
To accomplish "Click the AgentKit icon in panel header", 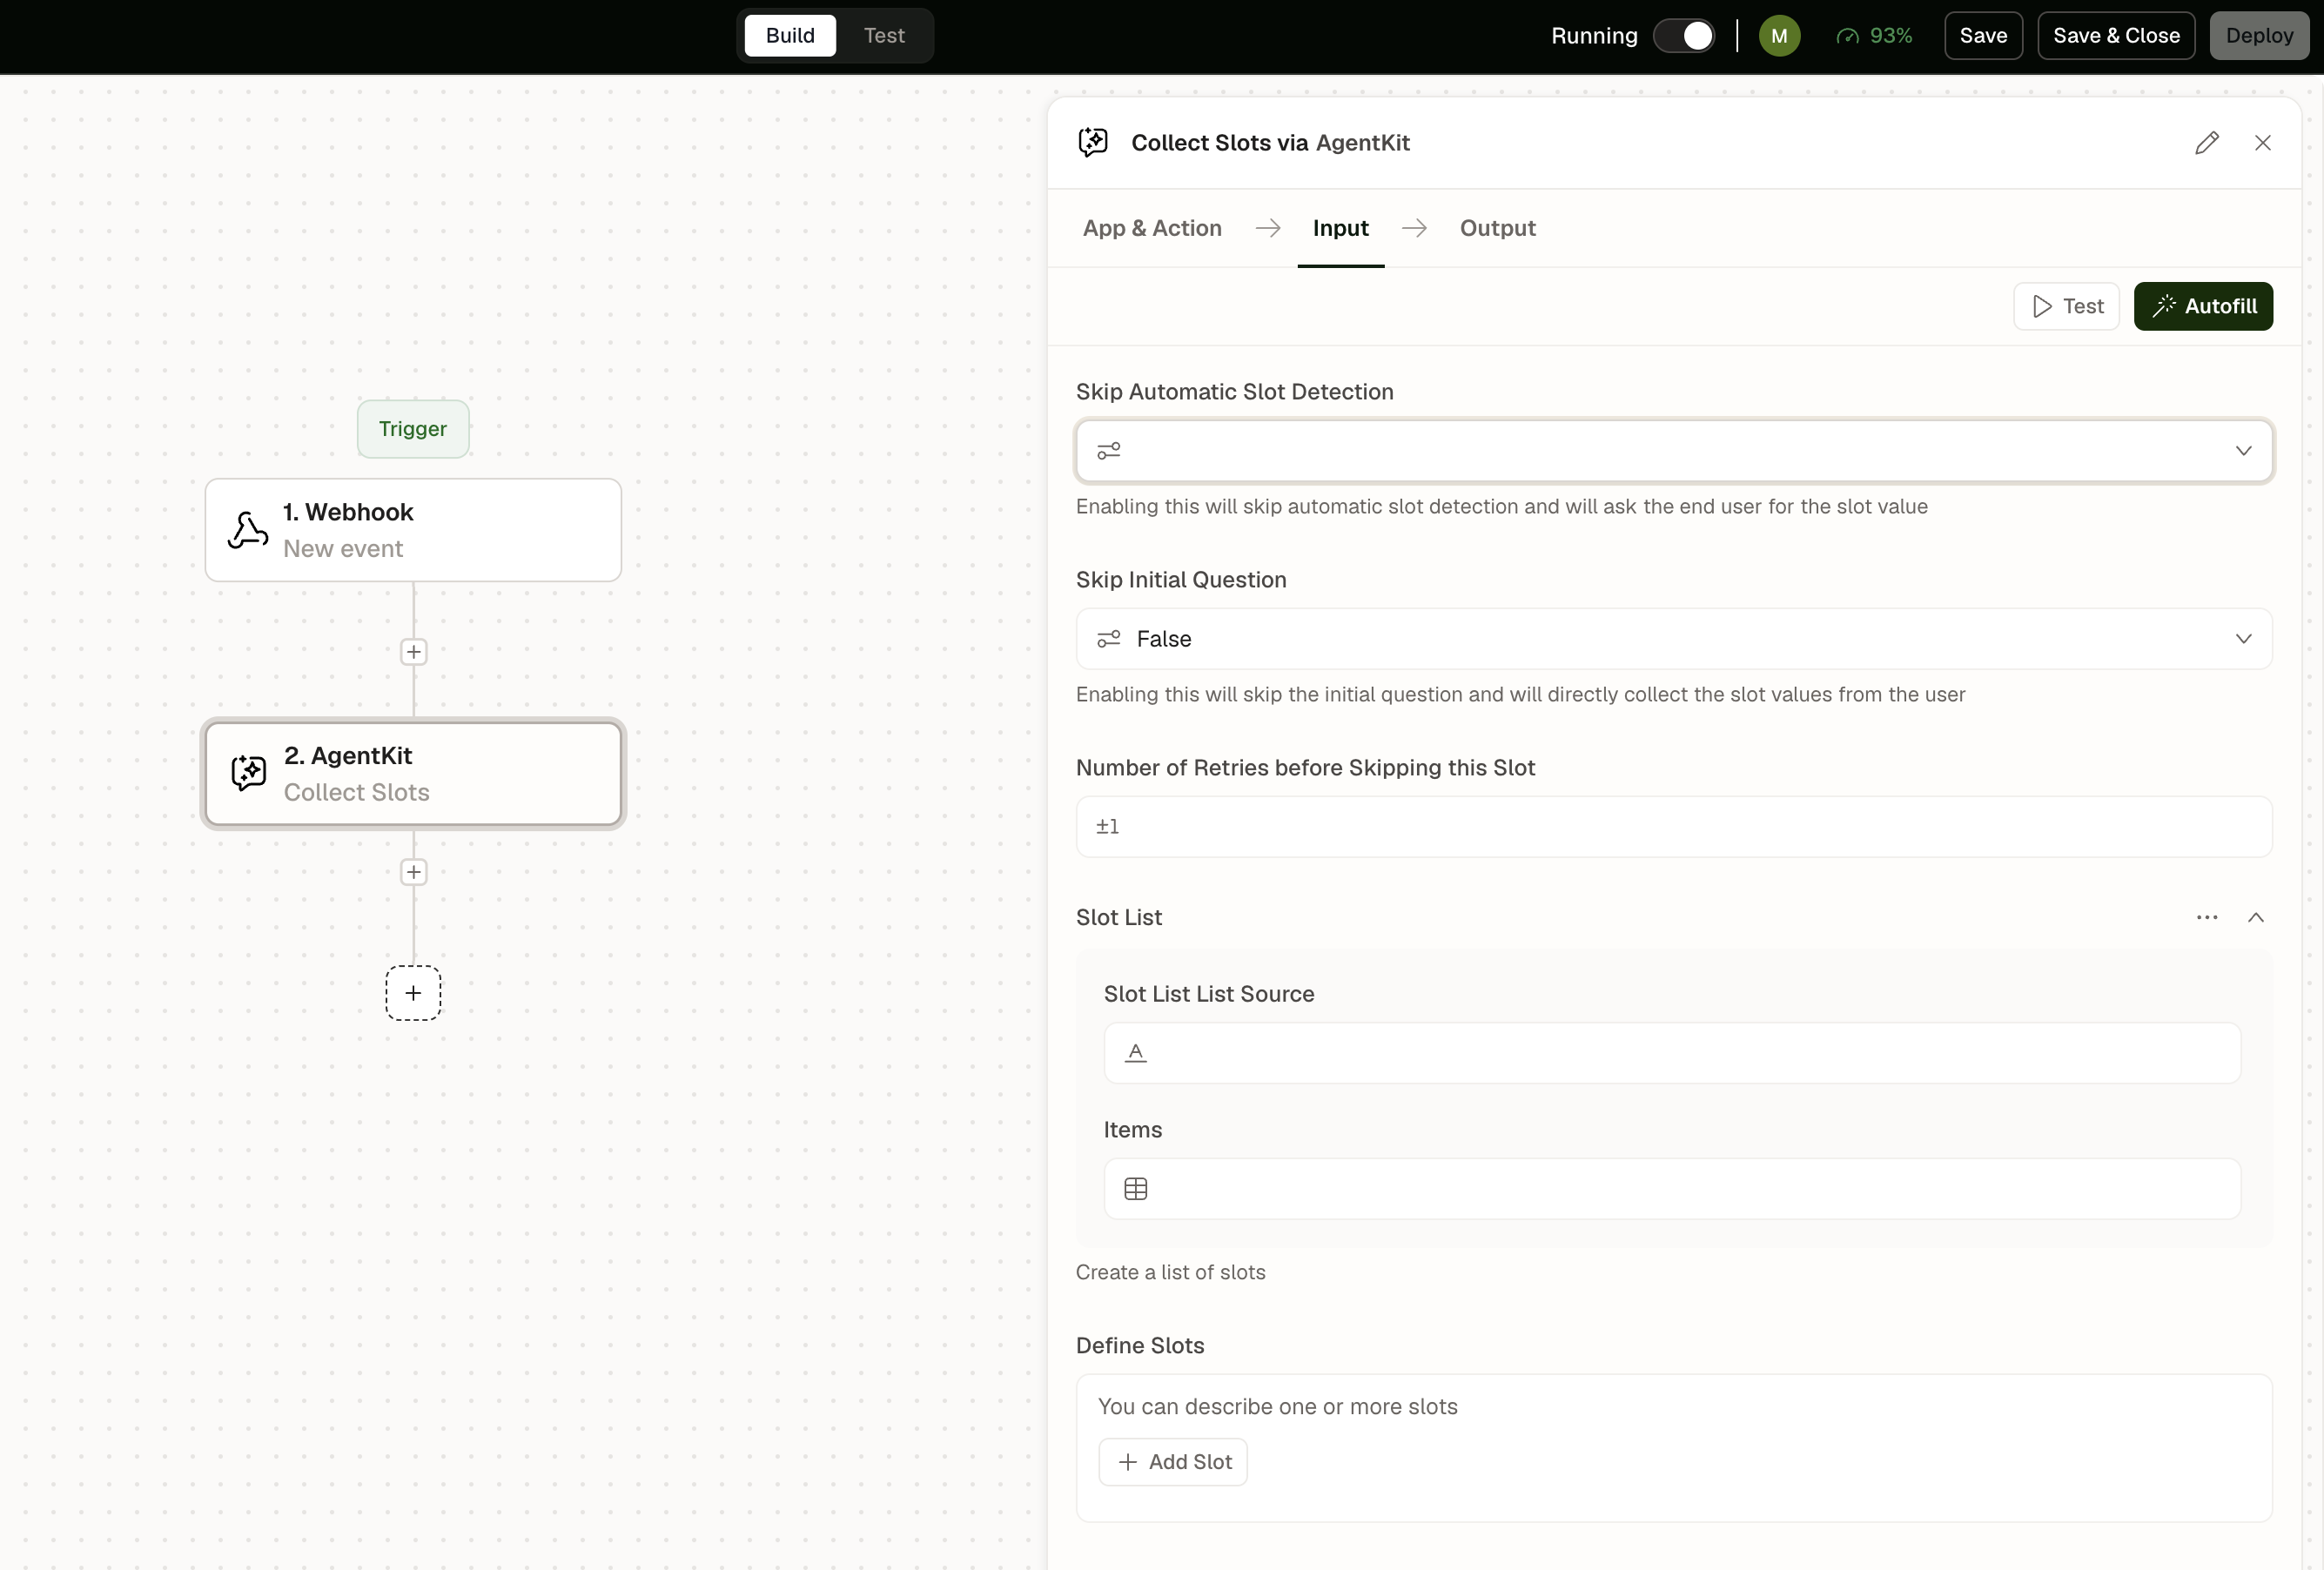I will tap(1093, 143).
